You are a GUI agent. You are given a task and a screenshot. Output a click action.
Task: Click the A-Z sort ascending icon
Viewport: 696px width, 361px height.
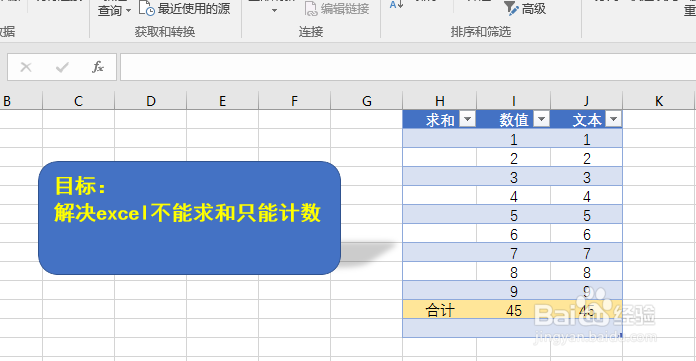[396, 5]
